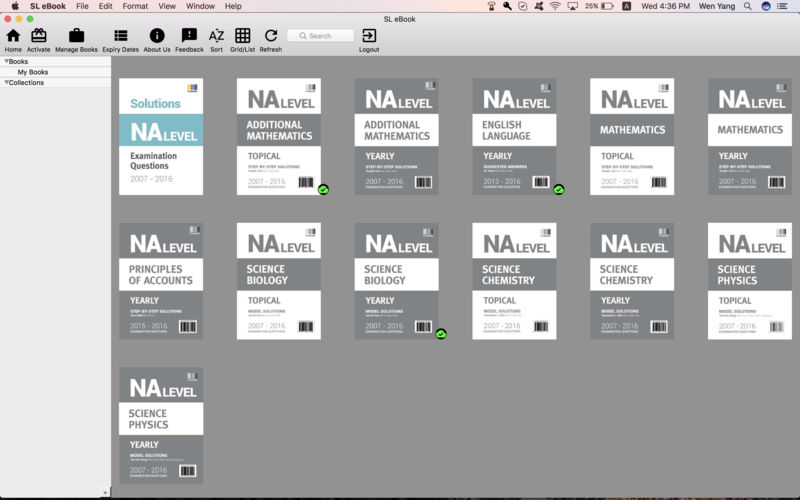This screenshot has width=800, height=500.
Task: Open Notification Center list icon
Action: pyautogui.click(x=782, y=6)
